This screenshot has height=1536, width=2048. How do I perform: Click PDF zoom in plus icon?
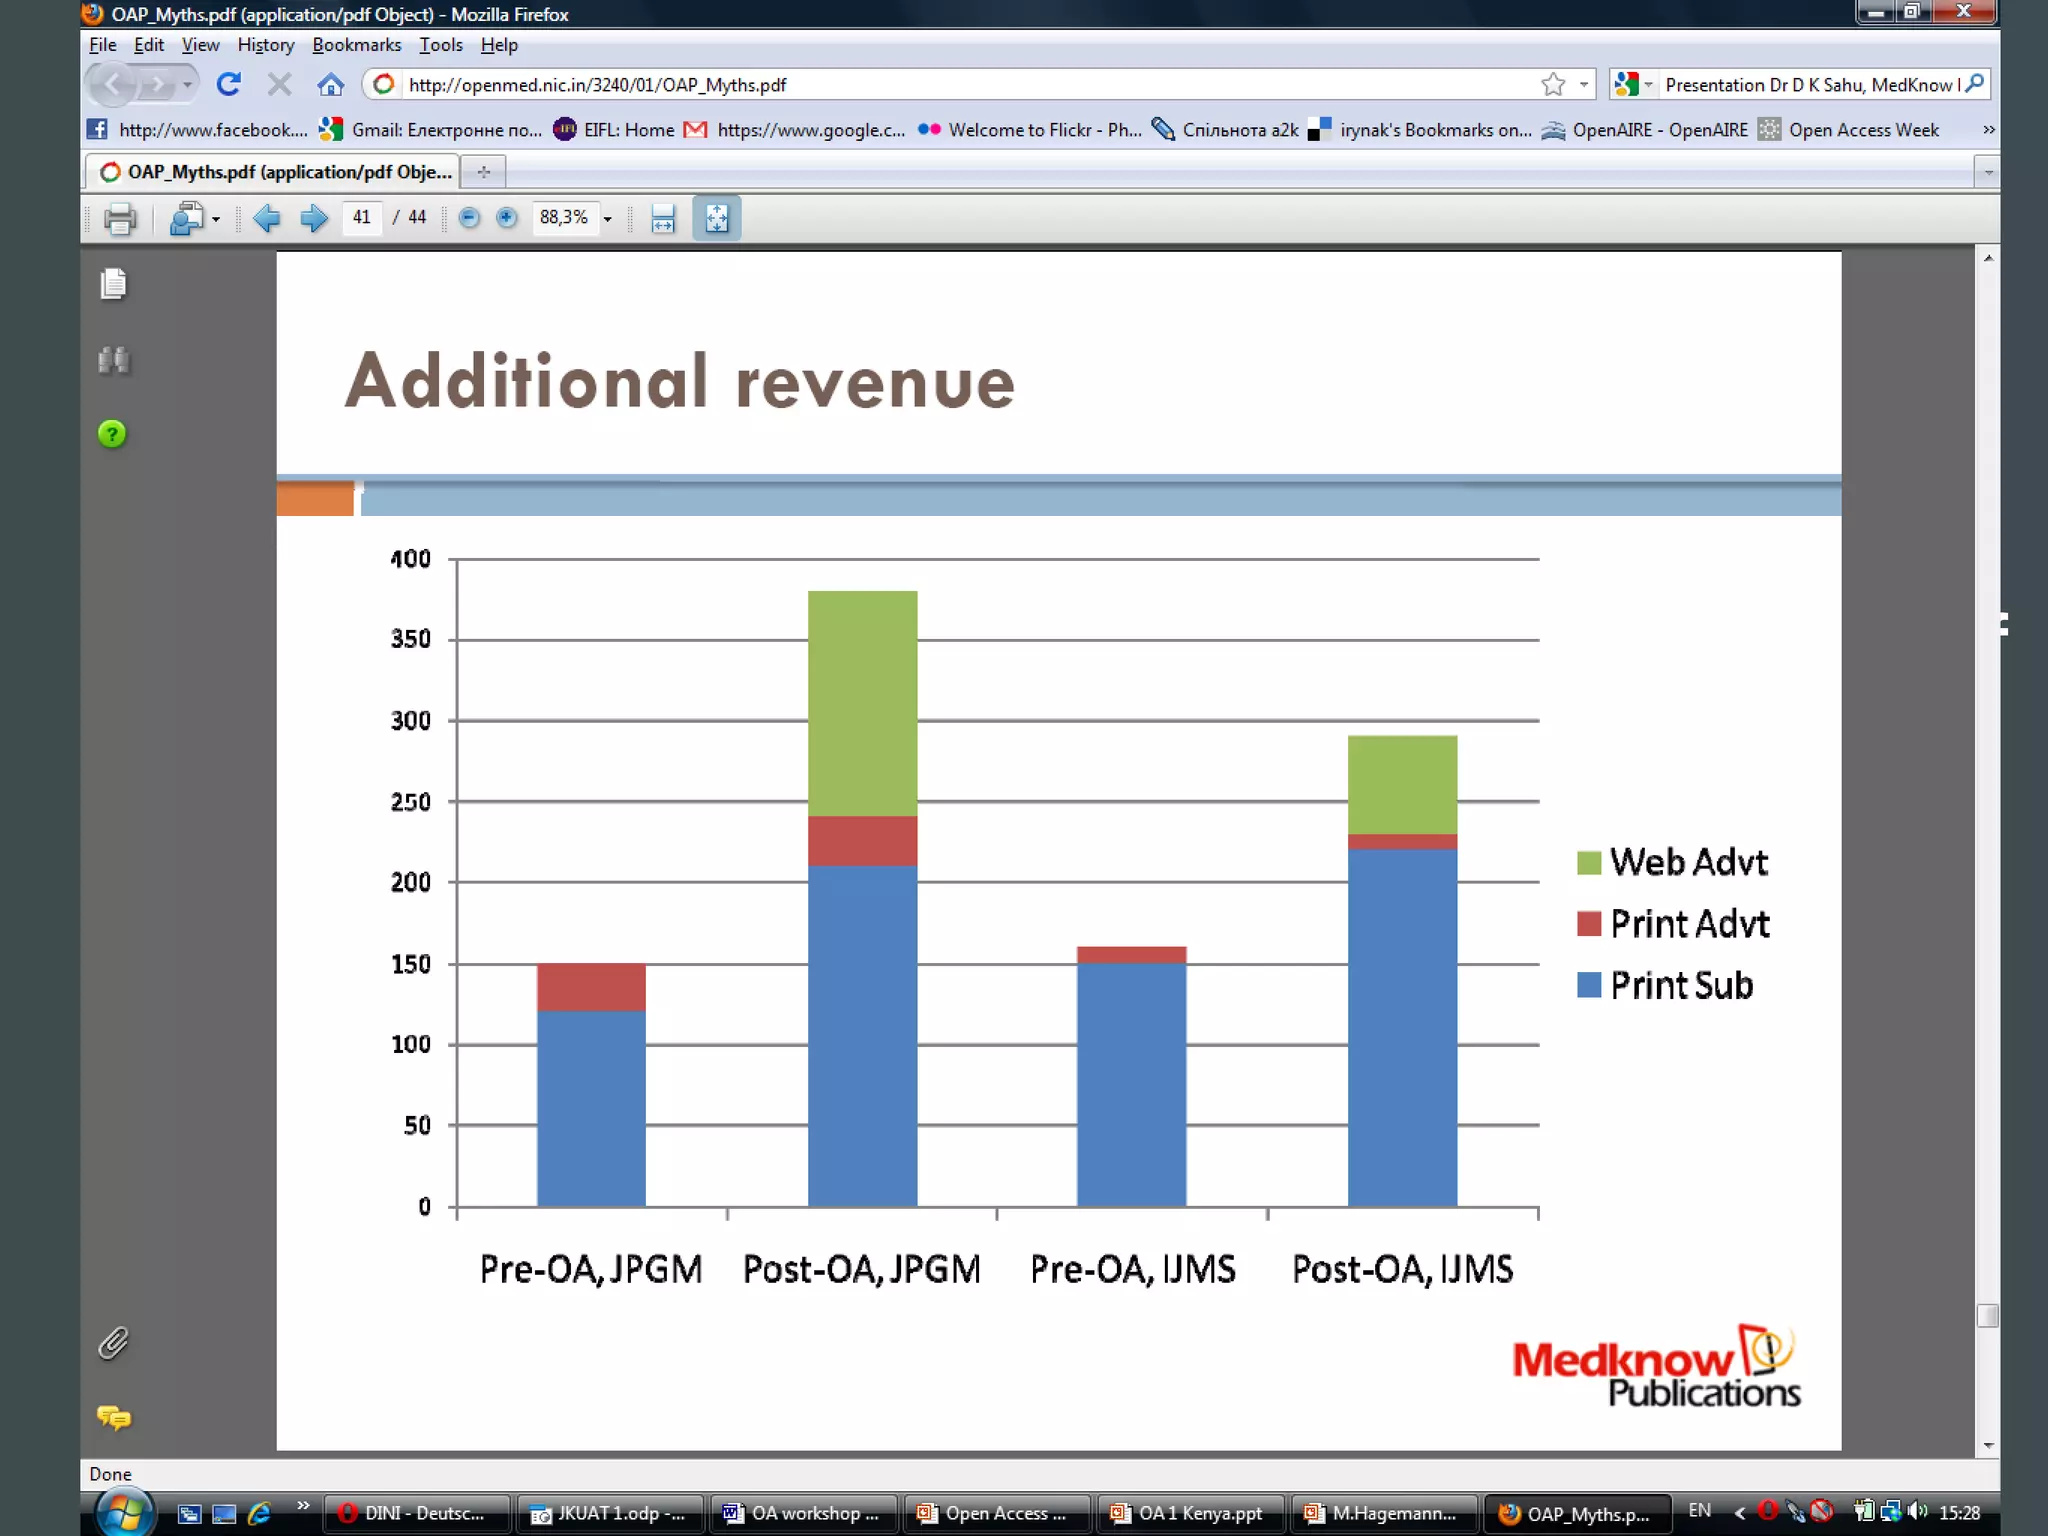tap(507, 218)
